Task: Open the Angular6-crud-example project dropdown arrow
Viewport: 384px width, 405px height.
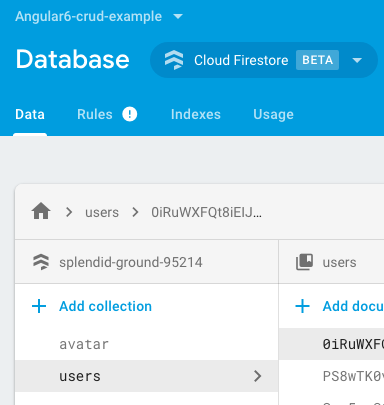Action: [x=178, y=16]
